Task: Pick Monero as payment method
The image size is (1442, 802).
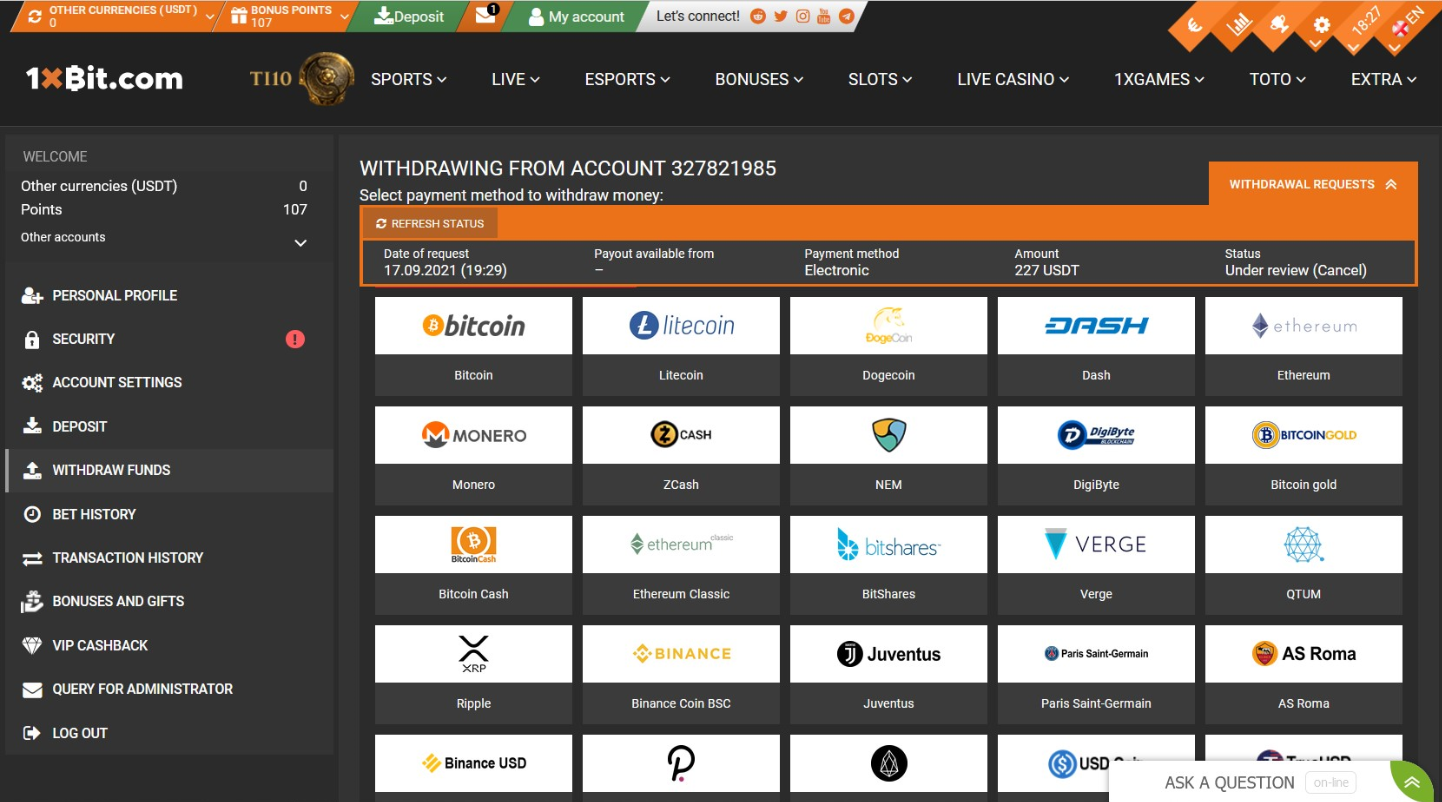Action: coord(473,455)
